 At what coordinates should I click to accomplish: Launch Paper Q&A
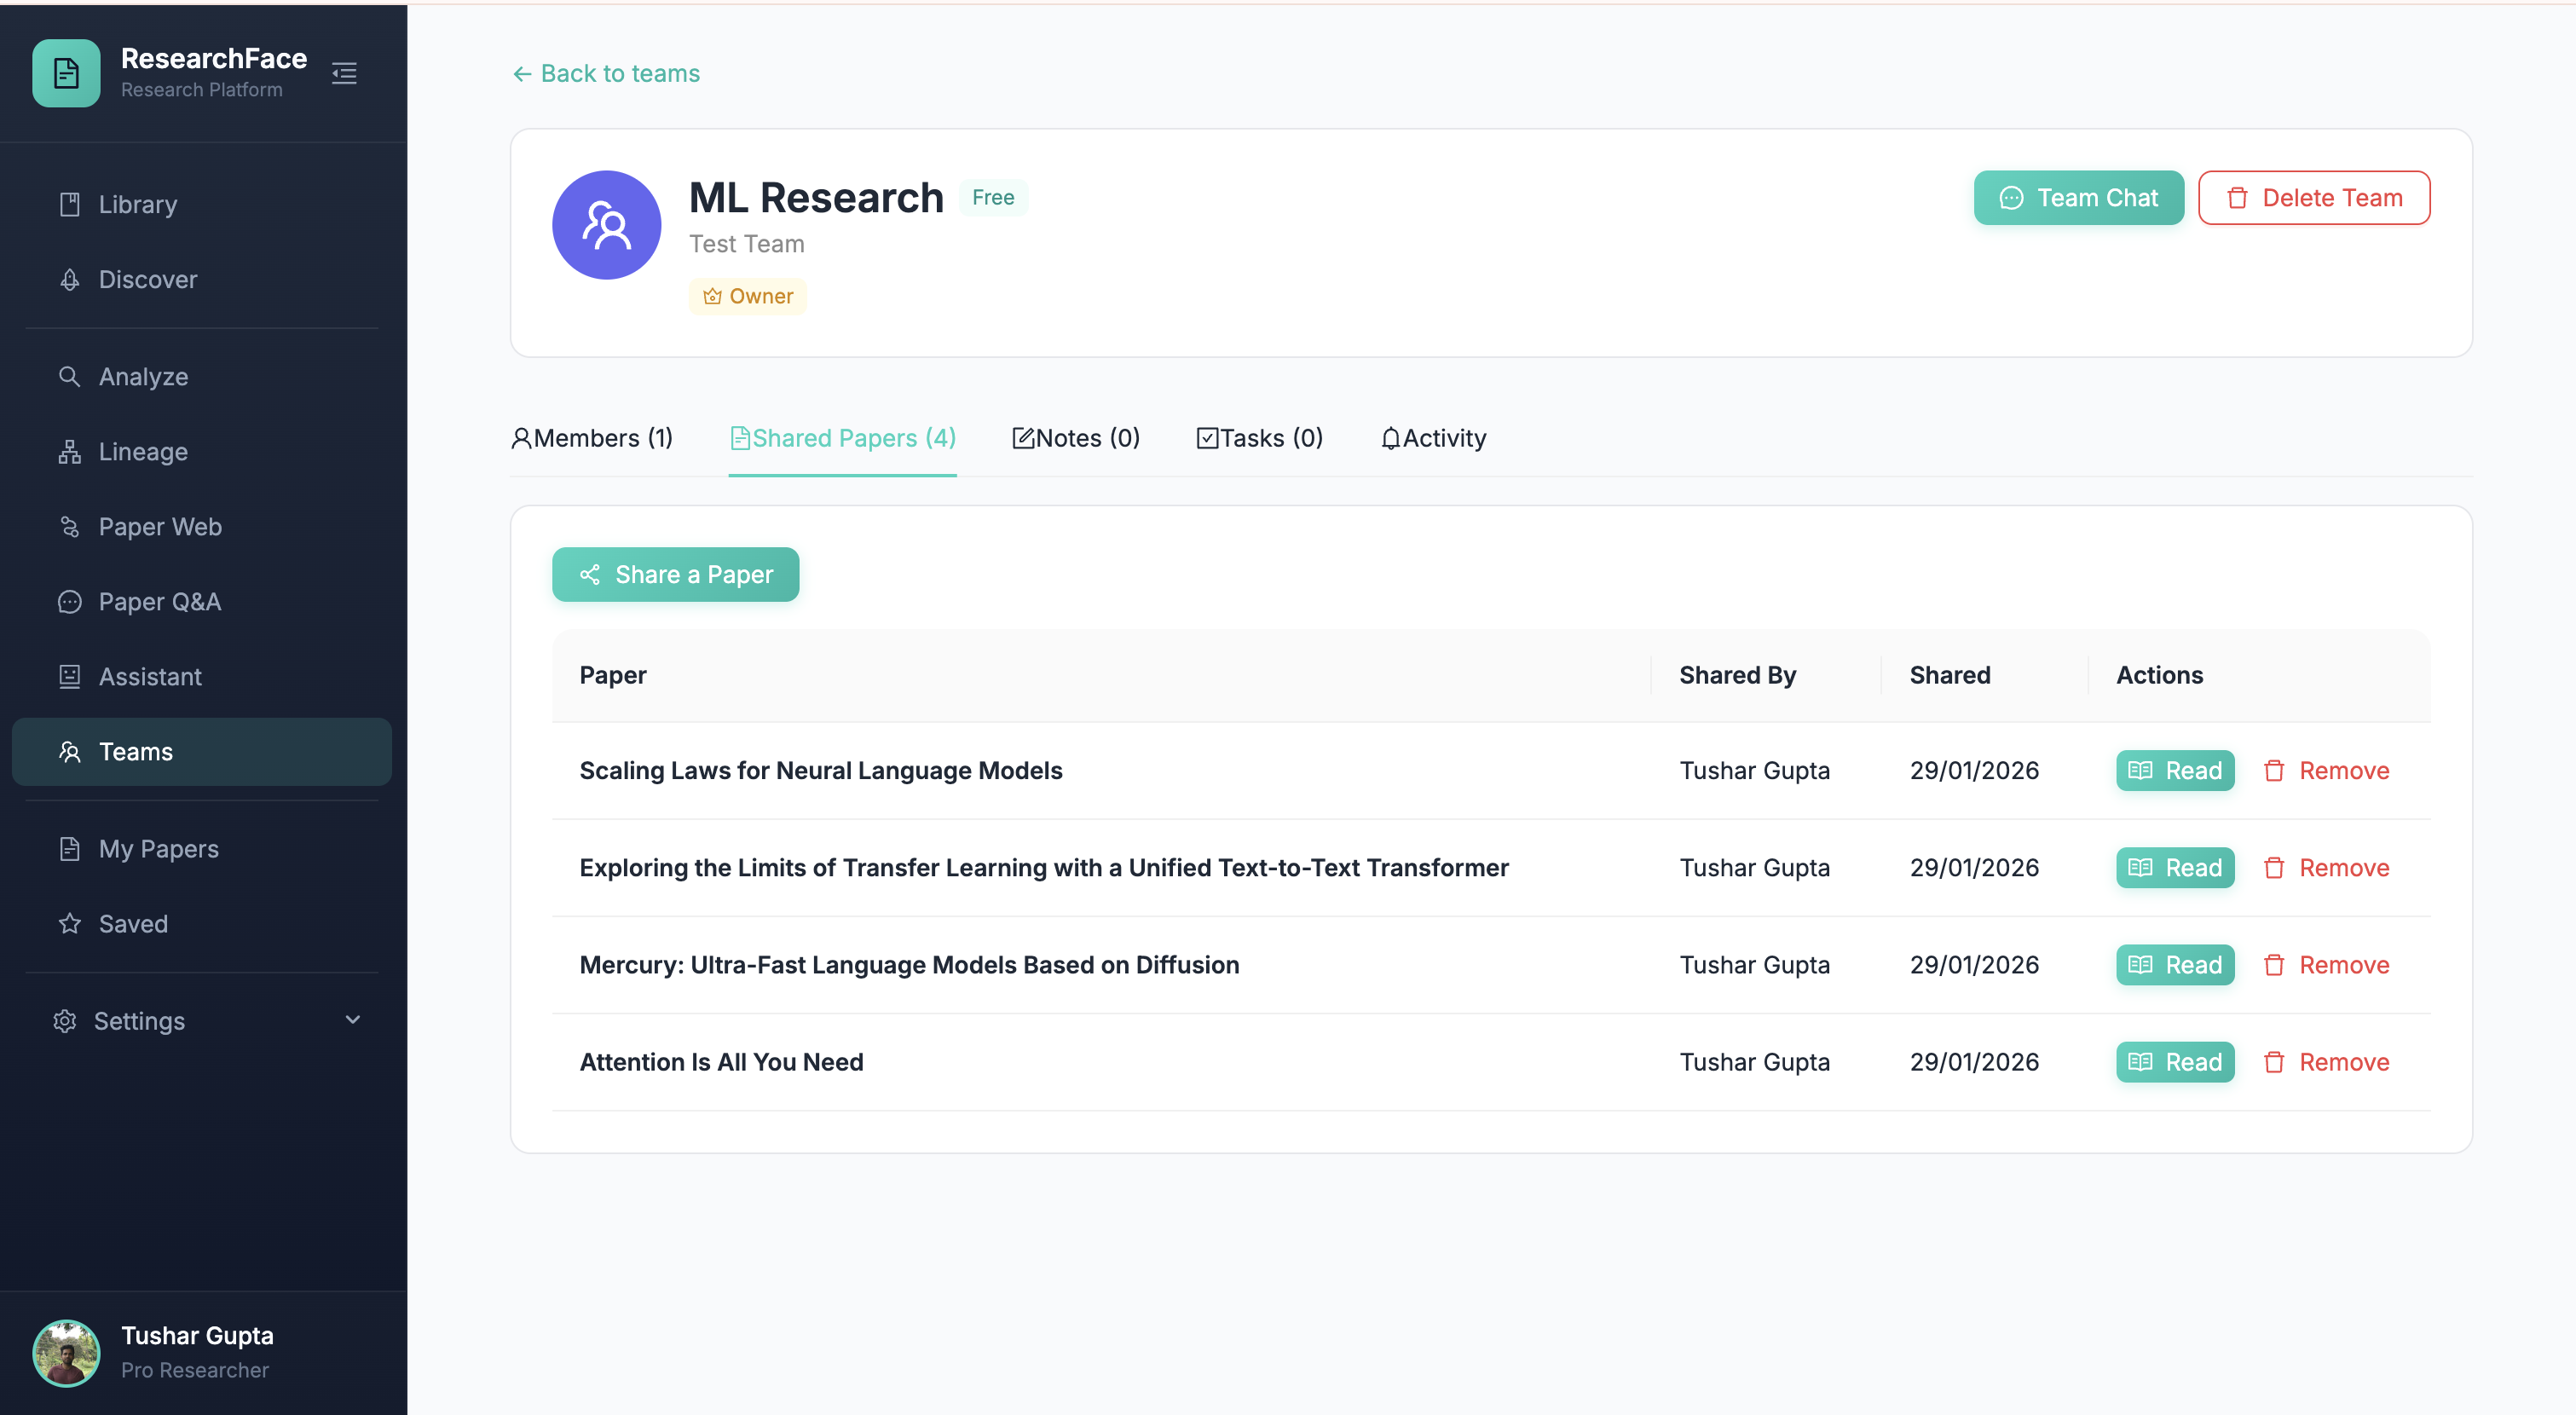pyautogui.click(x=160, y=601)
